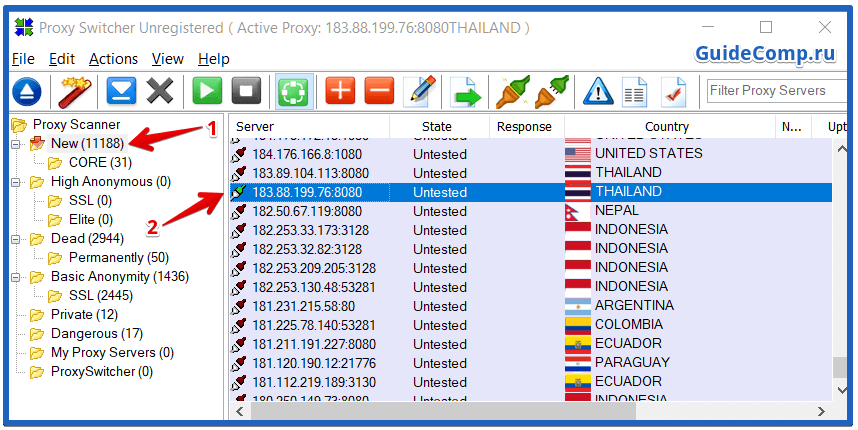The height and width of the screenshot is (430, 858).
Task: Click the blue eject toolbar icon
Action: tap(26, 91)
